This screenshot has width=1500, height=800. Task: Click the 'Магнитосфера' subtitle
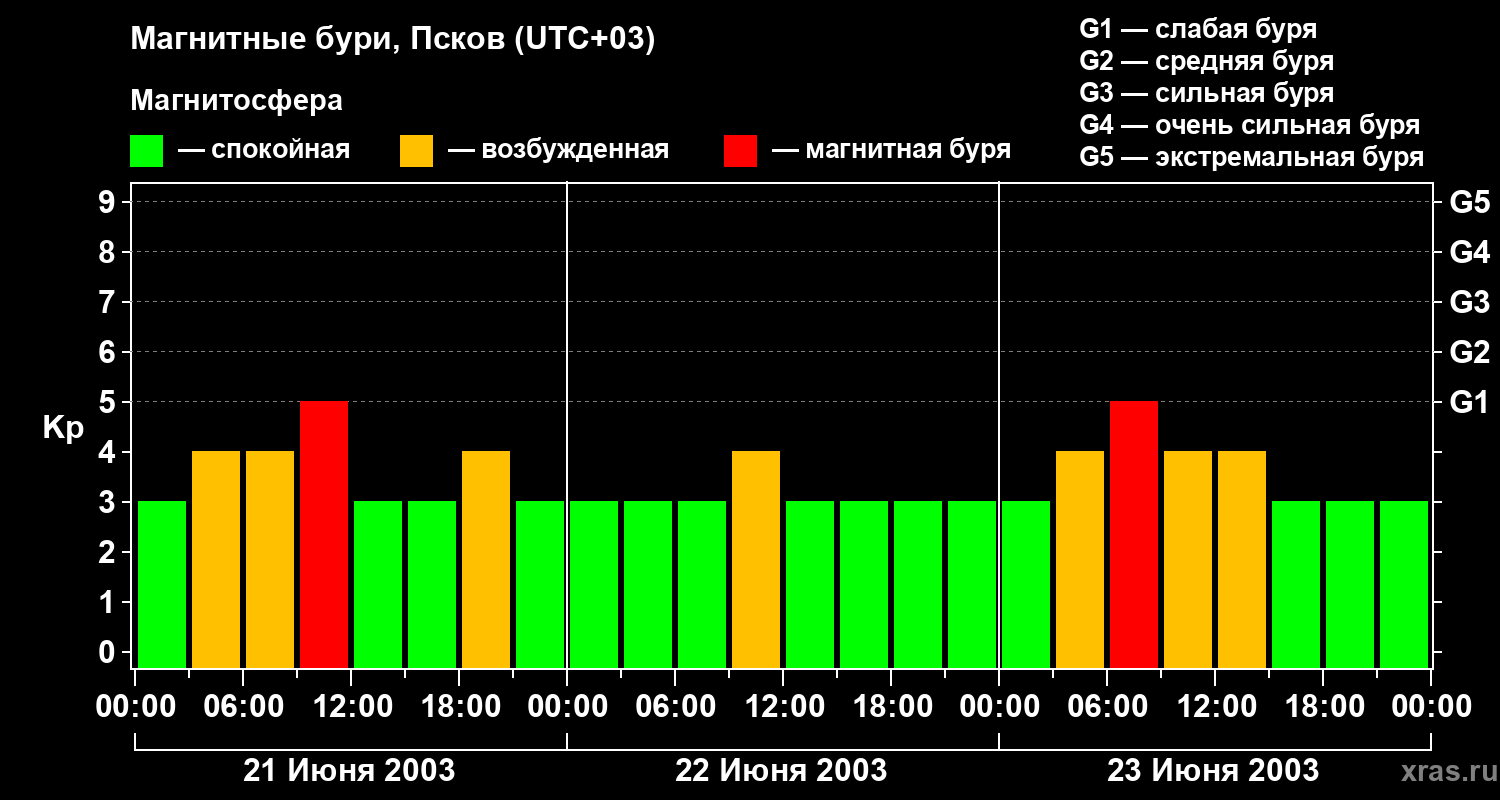[x=236, y=101]
